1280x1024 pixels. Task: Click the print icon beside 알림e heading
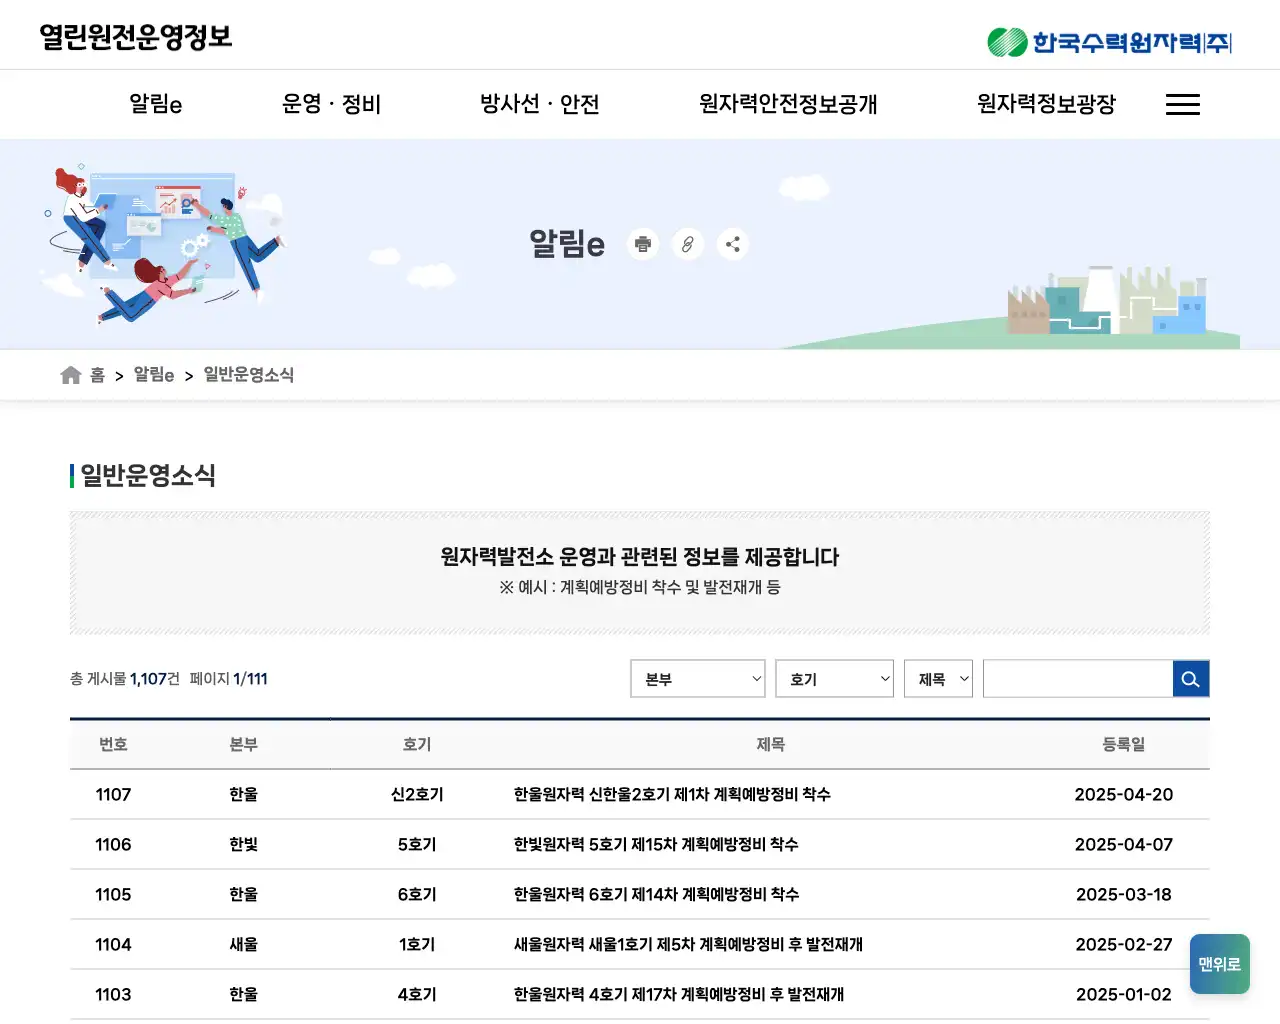643,244
